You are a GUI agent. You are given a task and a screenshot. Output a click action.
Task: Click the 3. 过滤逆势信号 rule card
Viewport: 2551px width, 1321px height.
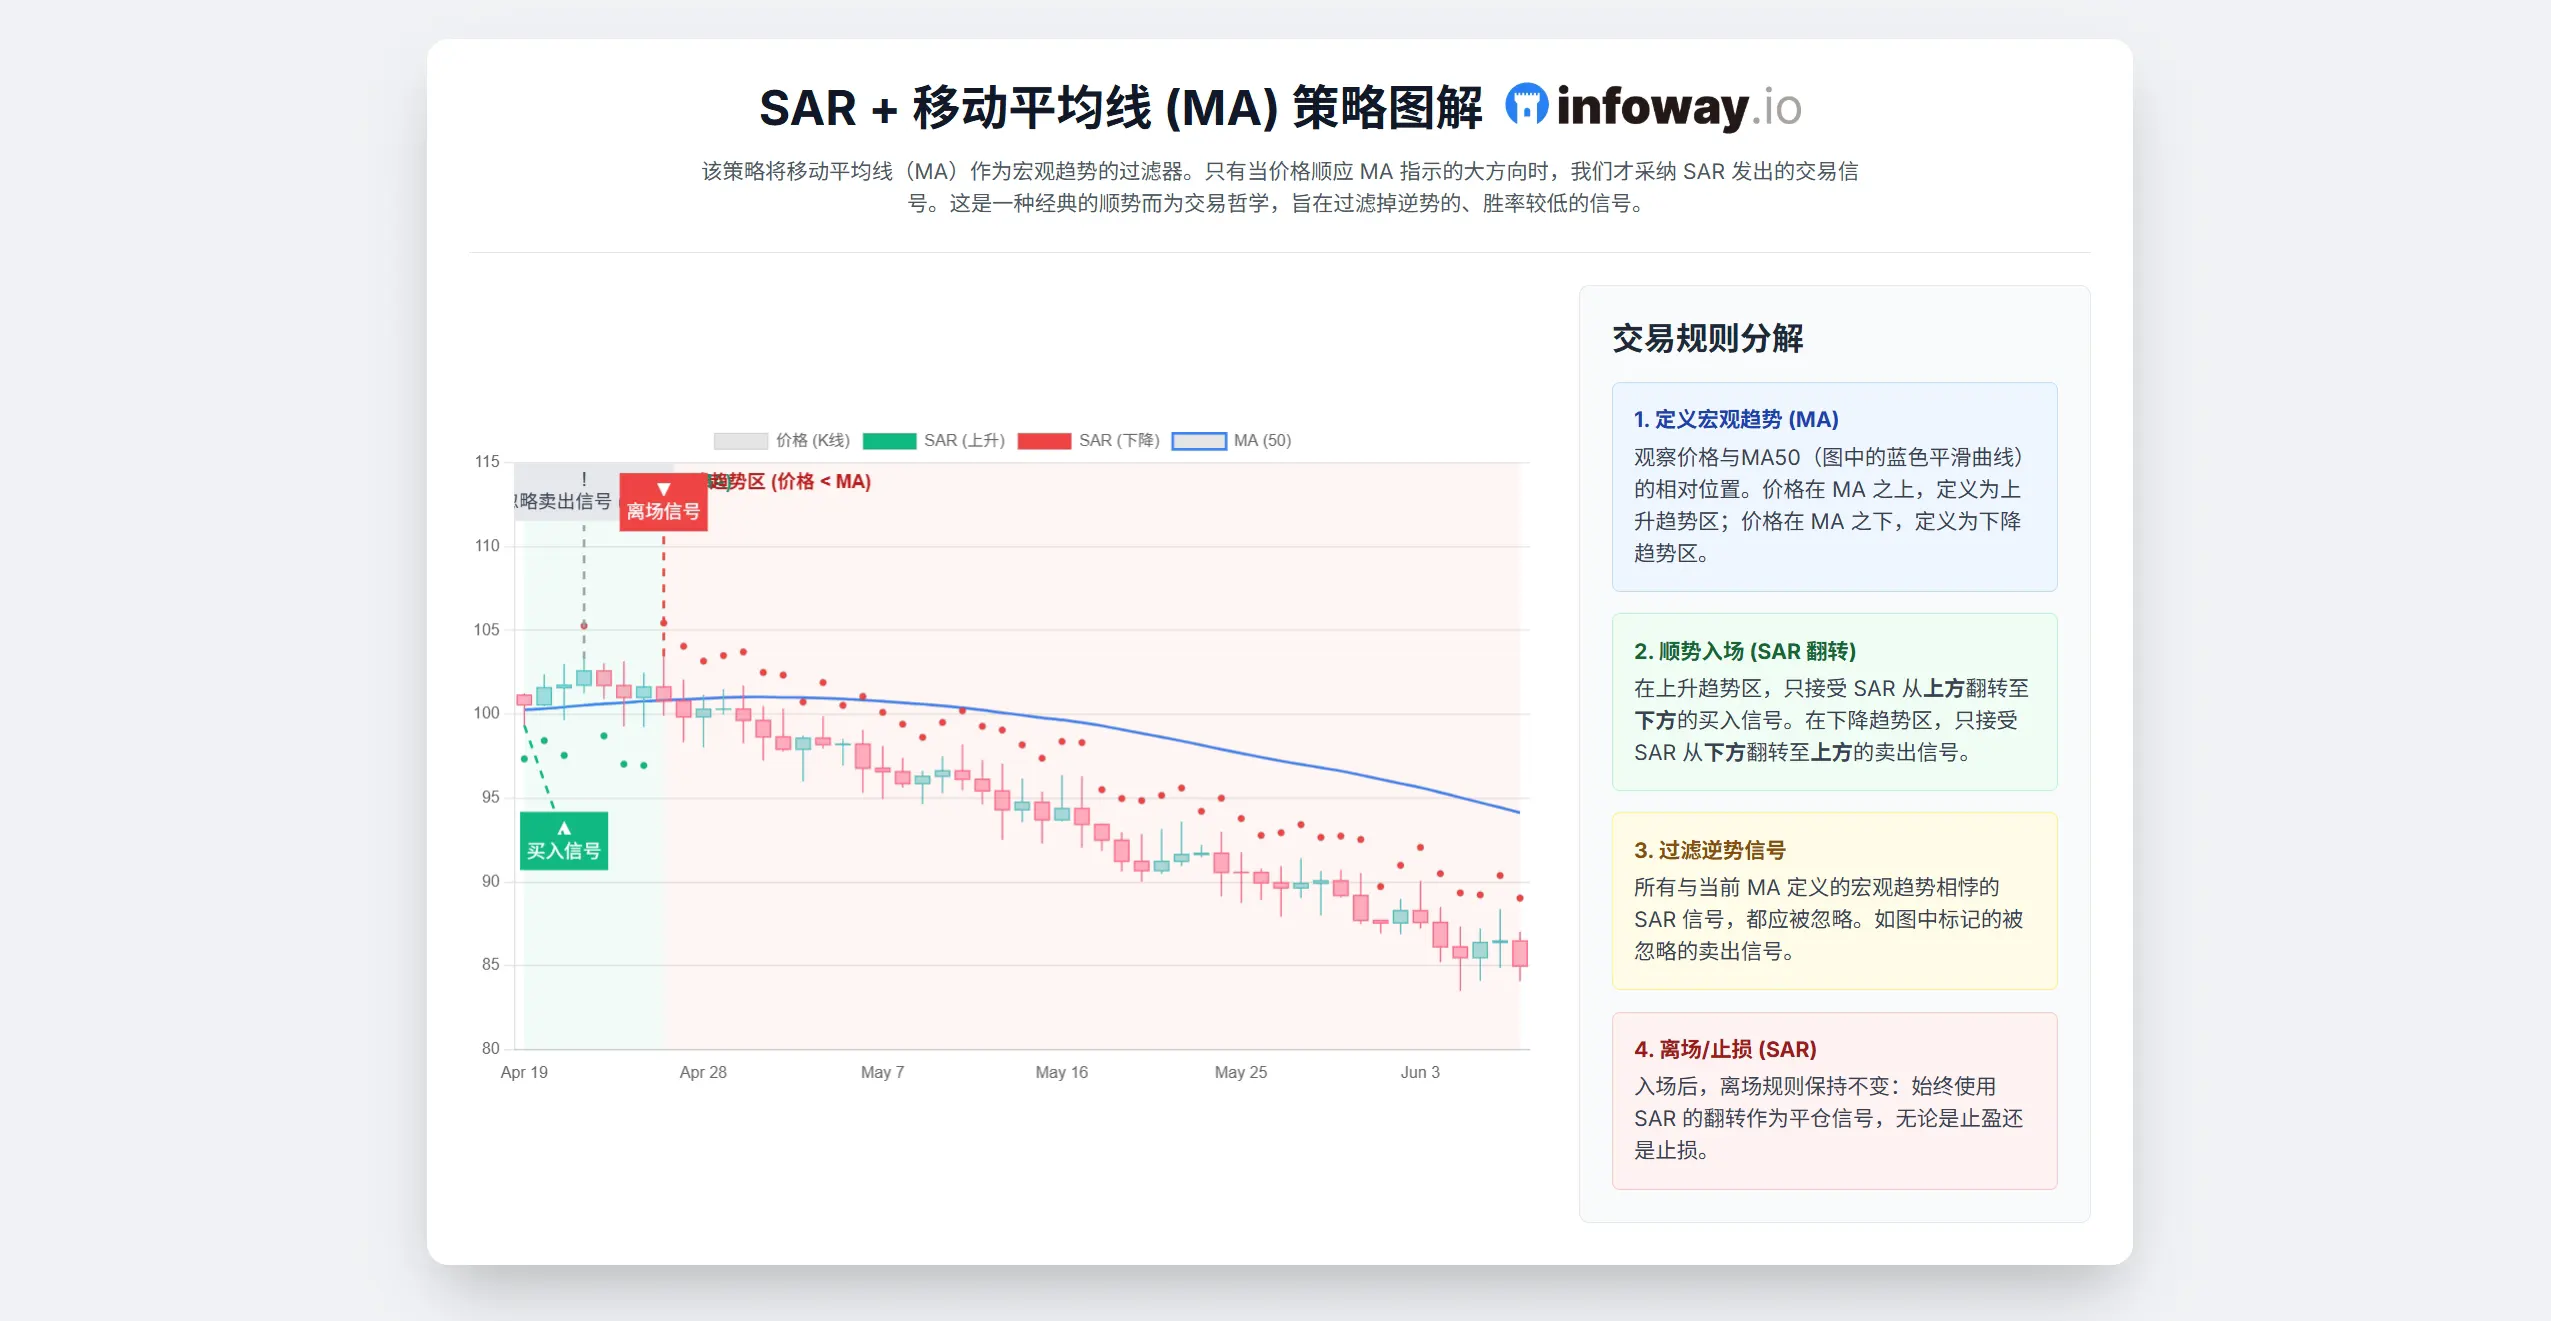coord(1833,900)
